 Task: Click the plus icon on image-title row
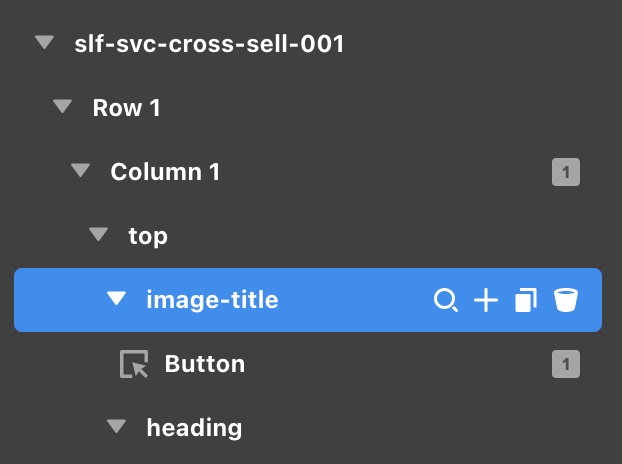pyautogui.click(x=485, y=300)
